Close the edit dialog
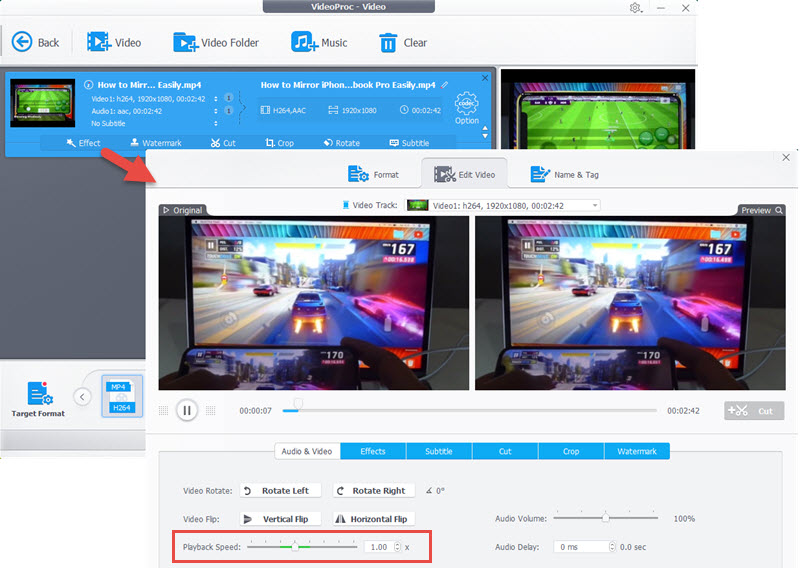Image resolution: width=800 pixels, height=568 pixels. click(786, 157)
